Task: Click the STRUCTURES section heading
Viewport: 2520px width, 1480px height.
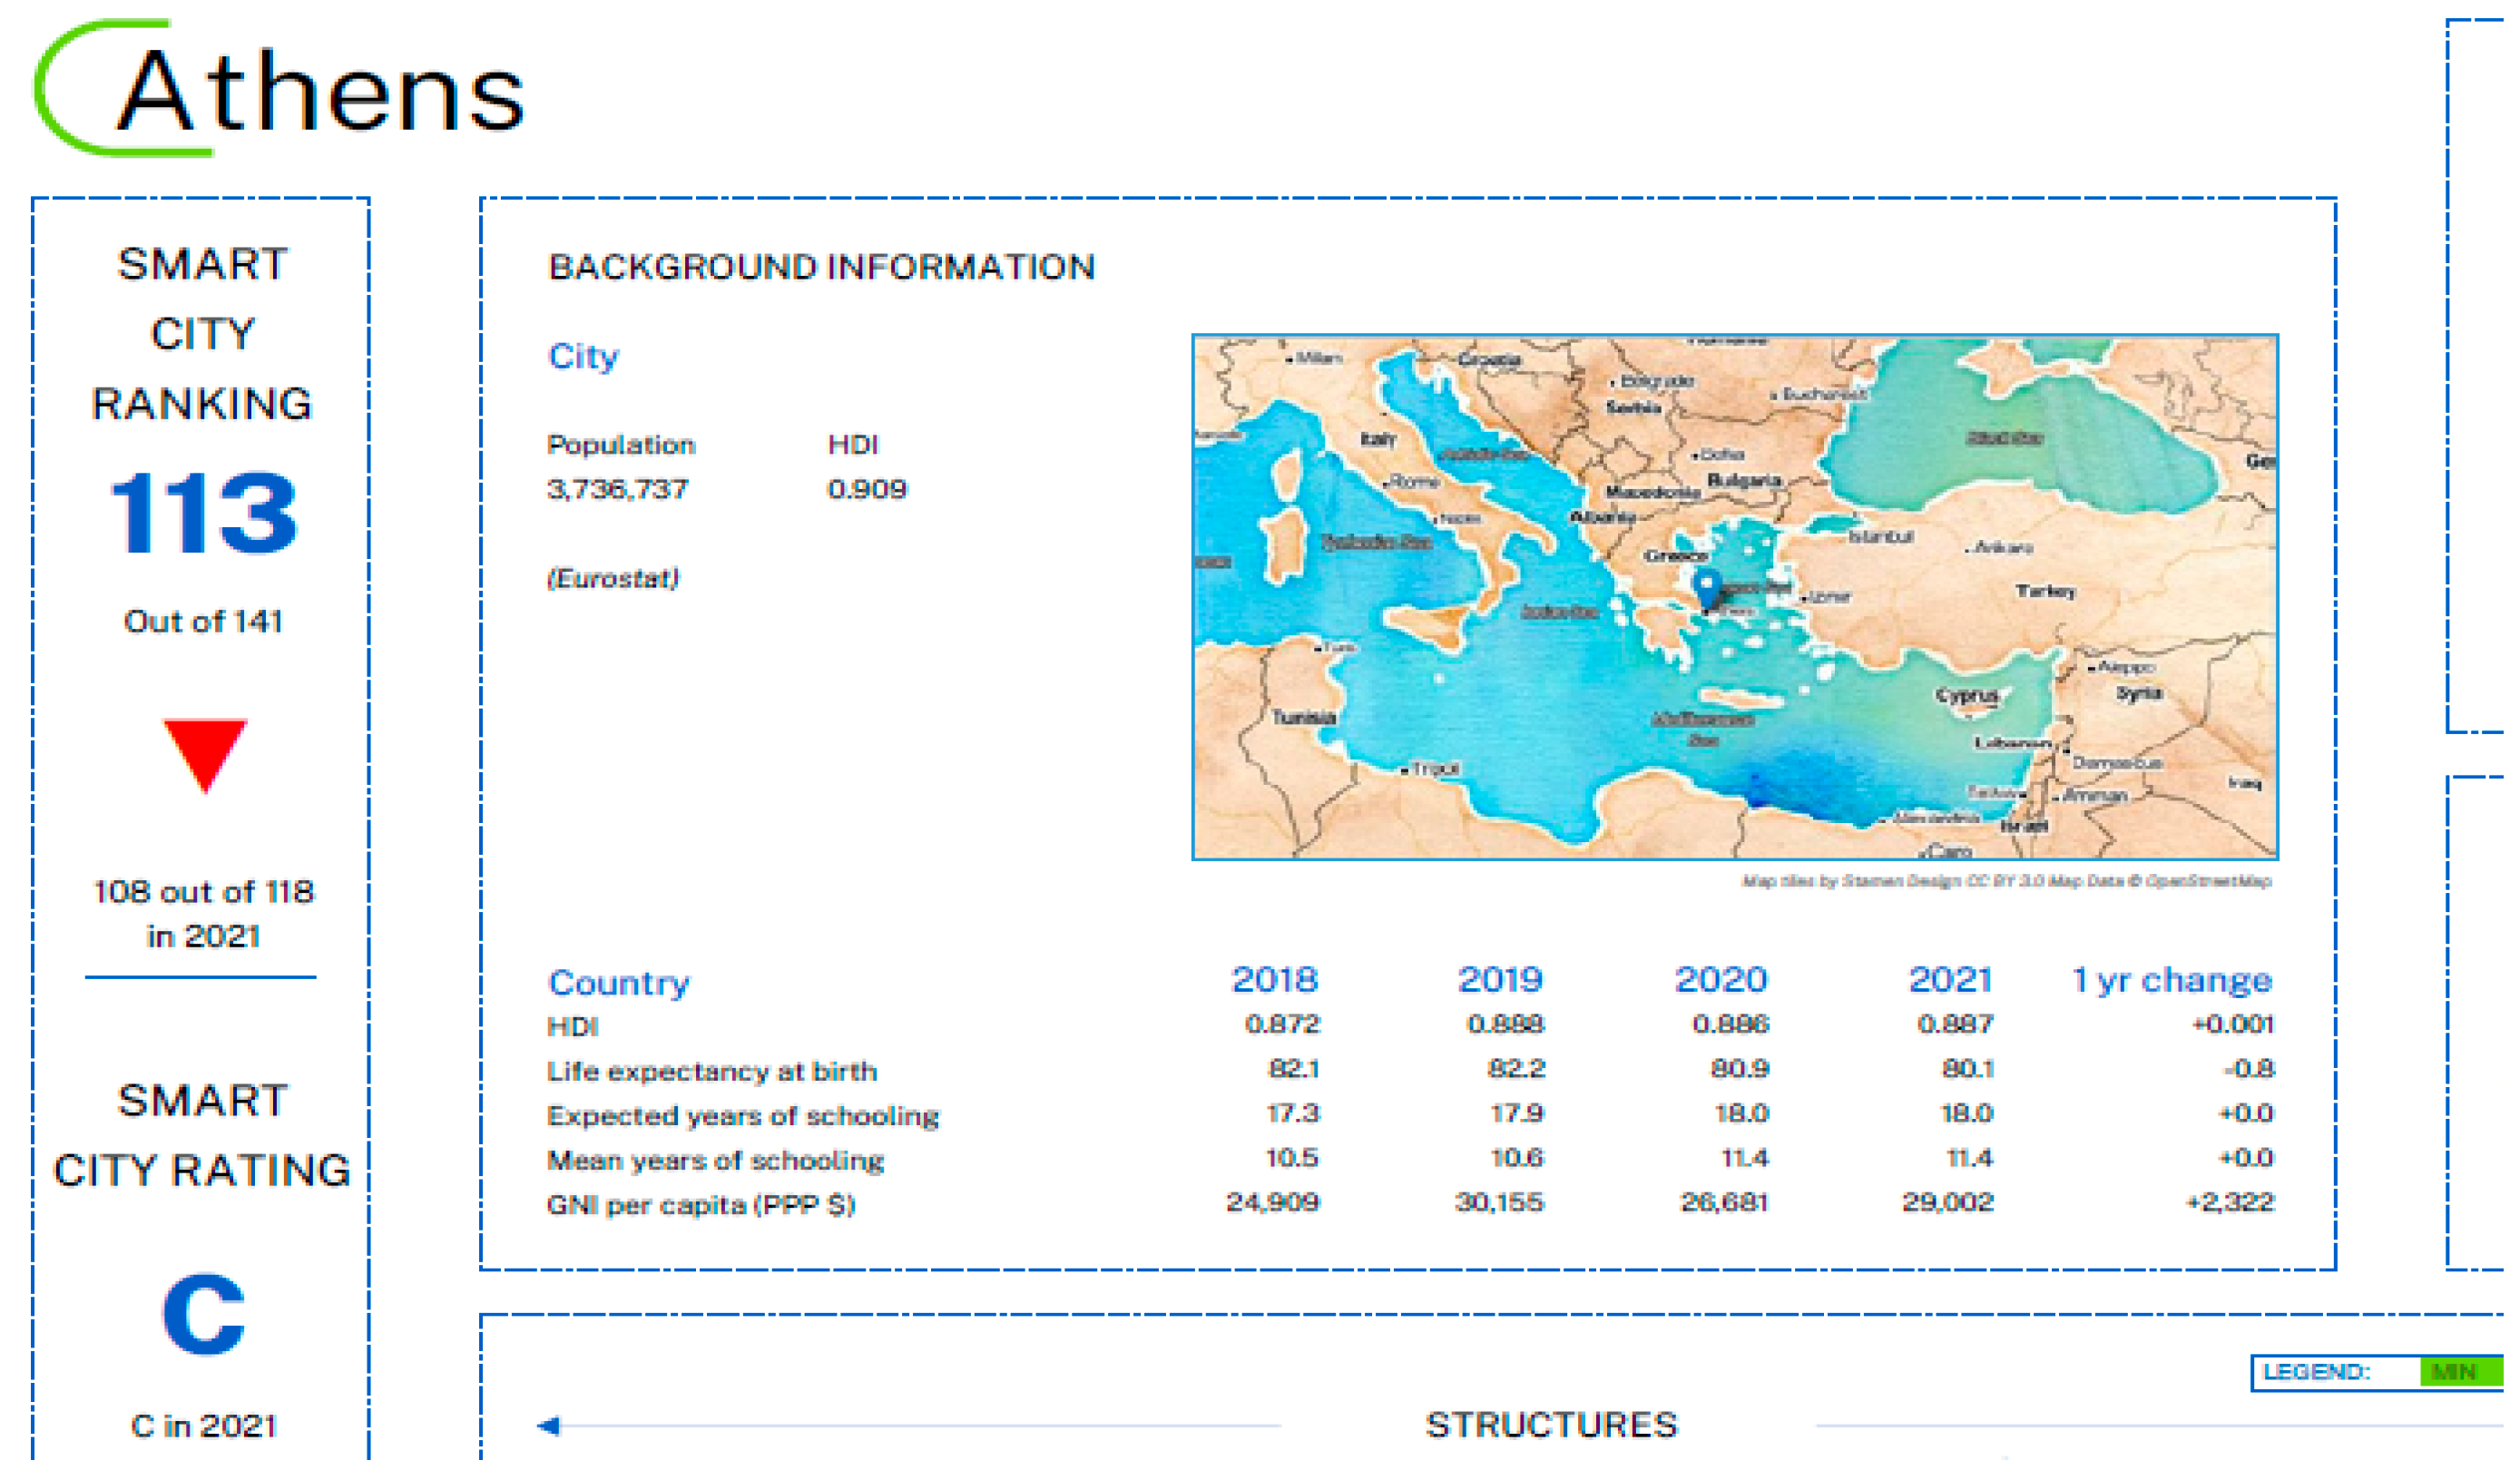Action: 1551,1424
